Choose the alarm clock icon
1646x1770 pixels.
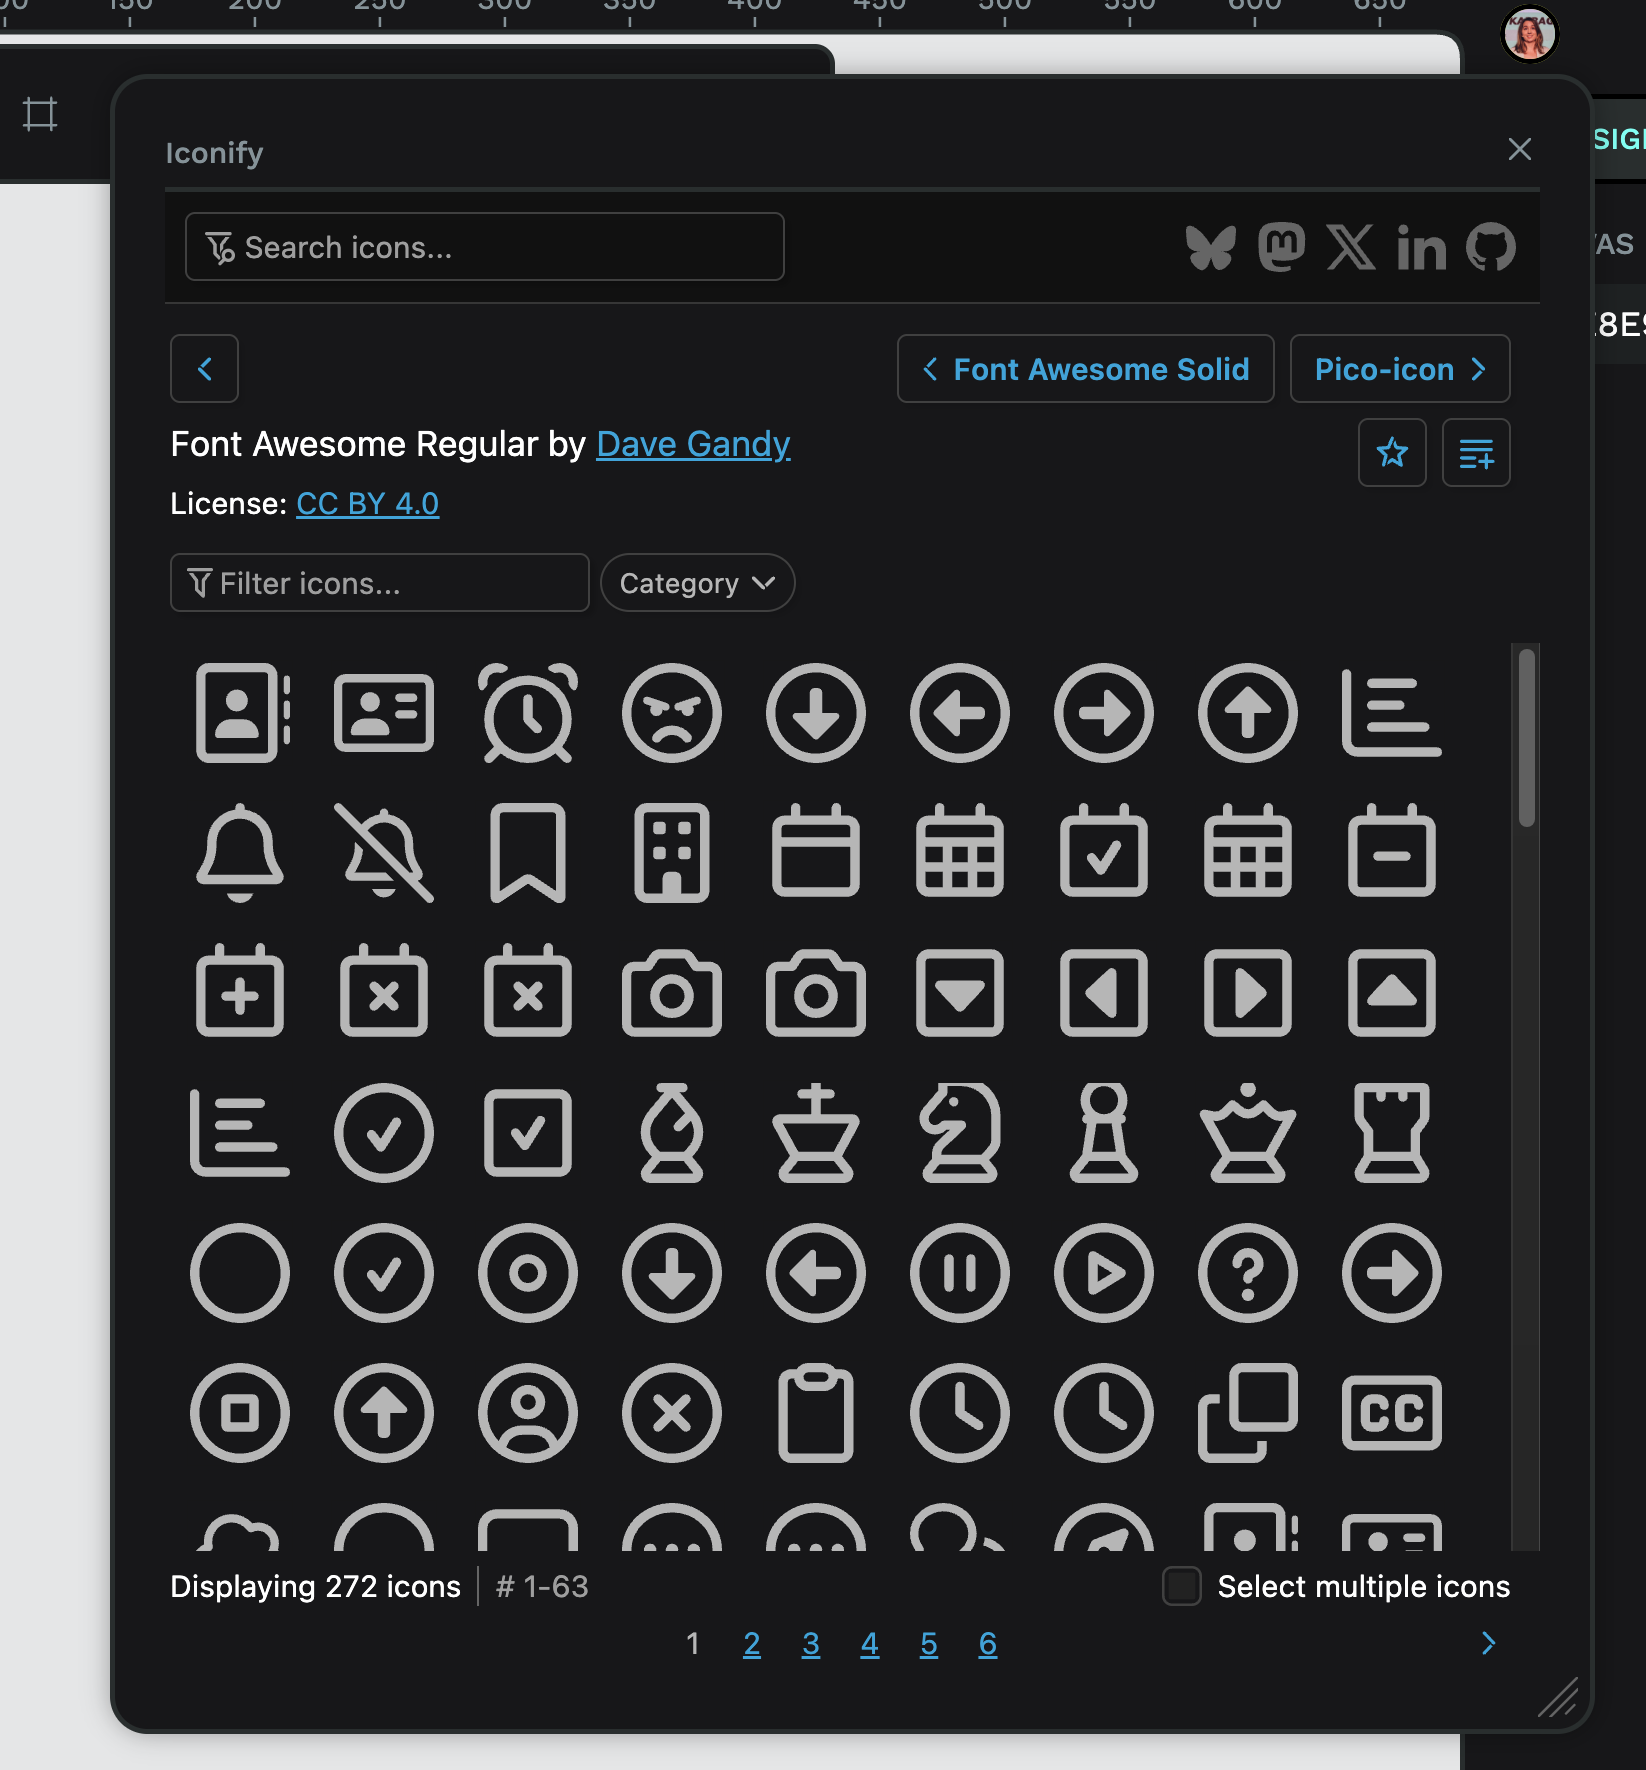click(528, 713)
